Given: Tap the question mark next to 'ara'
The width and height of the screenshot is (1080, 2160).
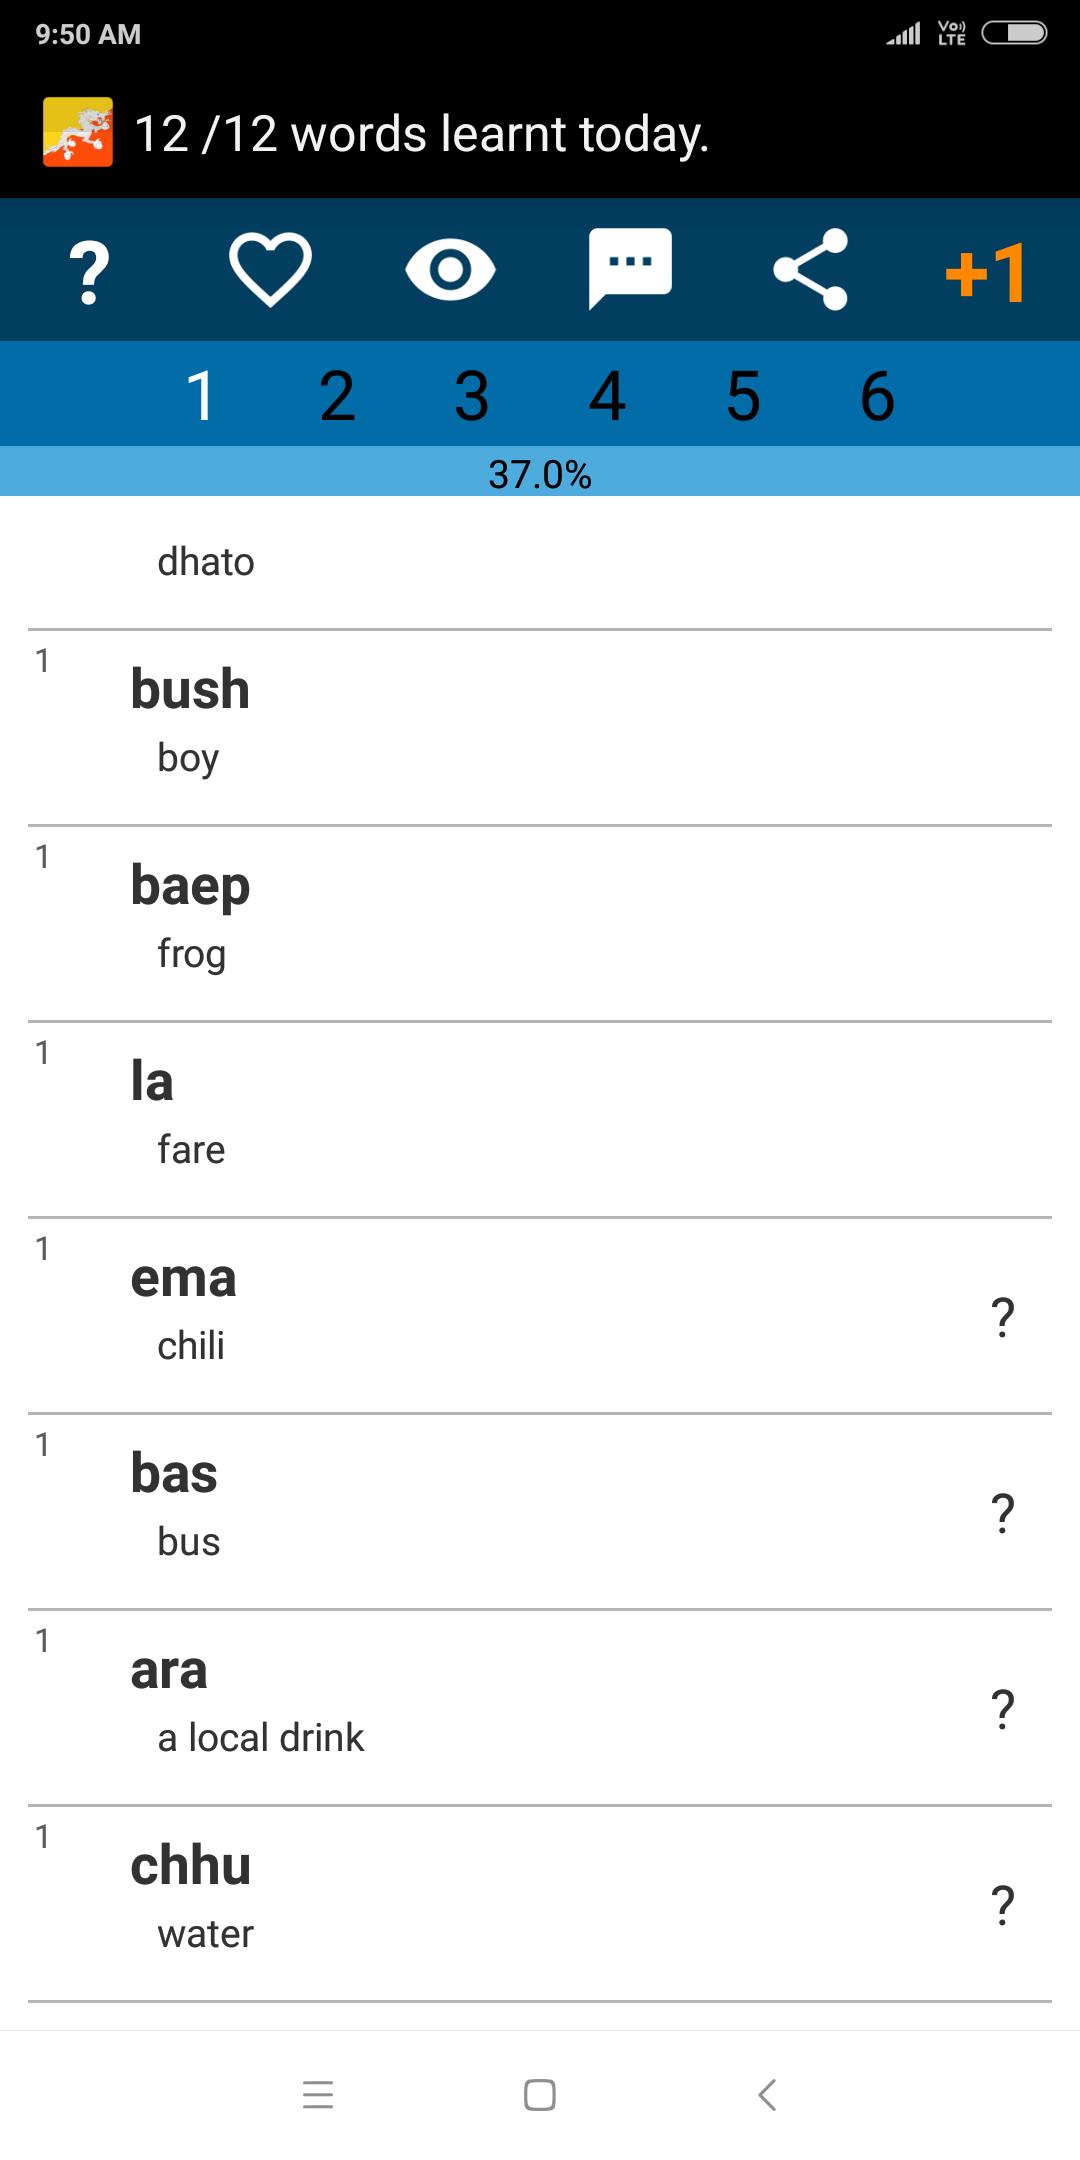Looking at the screenshot, I should click(x=1002, y=1709).
